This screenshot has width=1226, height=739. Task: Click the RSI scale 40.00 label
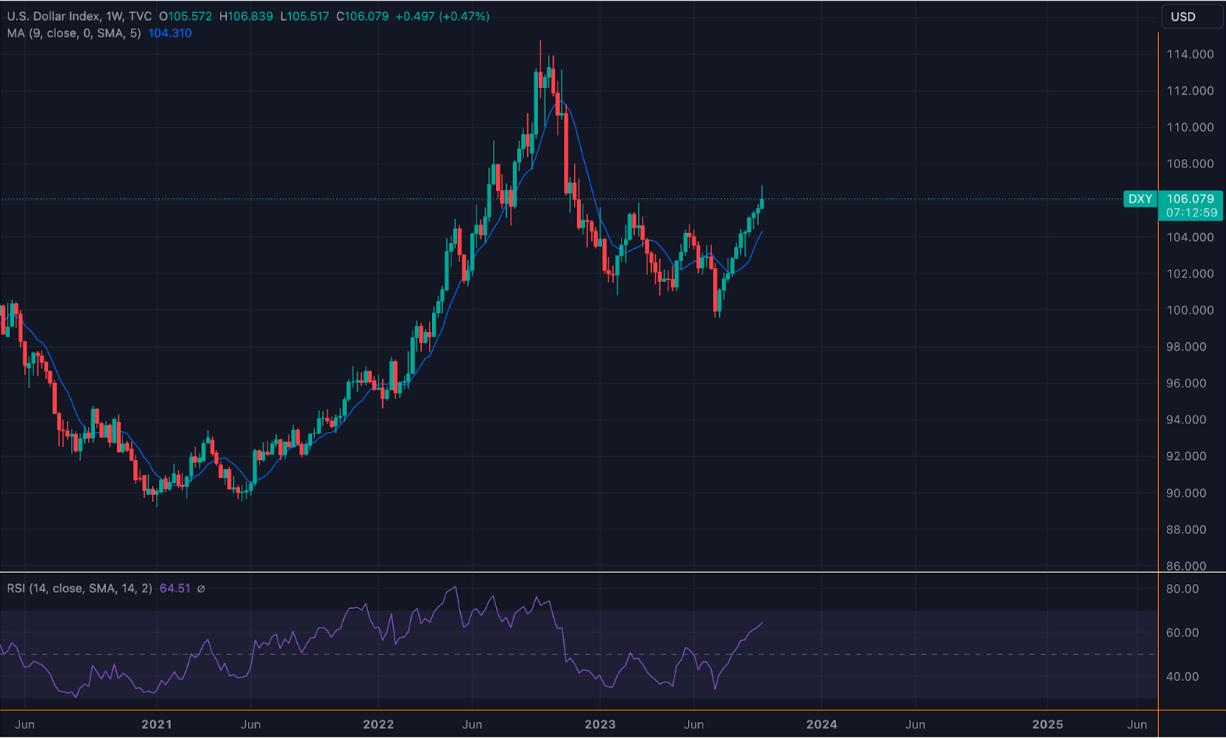point(1182,677)
